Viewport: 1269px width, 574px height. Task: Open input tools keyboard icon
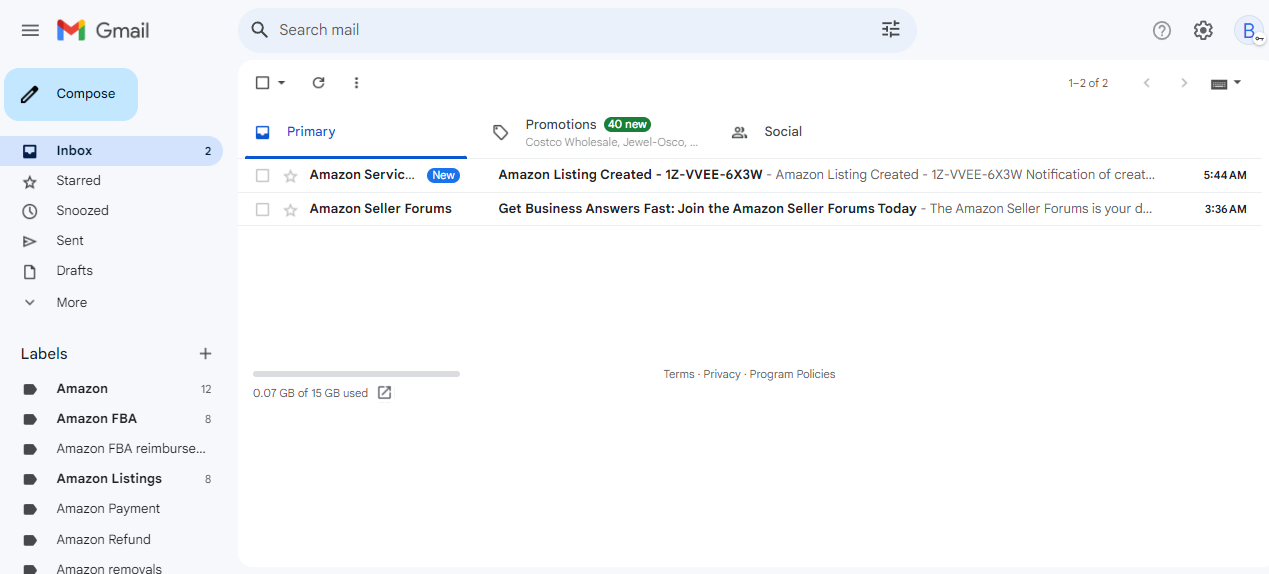pos(1219,84)
